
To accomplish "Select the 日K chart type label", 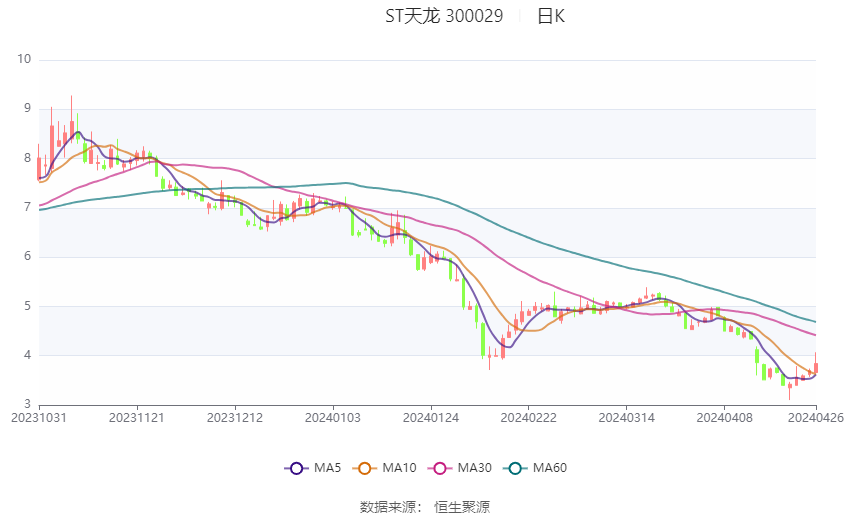I will point(551,16).
